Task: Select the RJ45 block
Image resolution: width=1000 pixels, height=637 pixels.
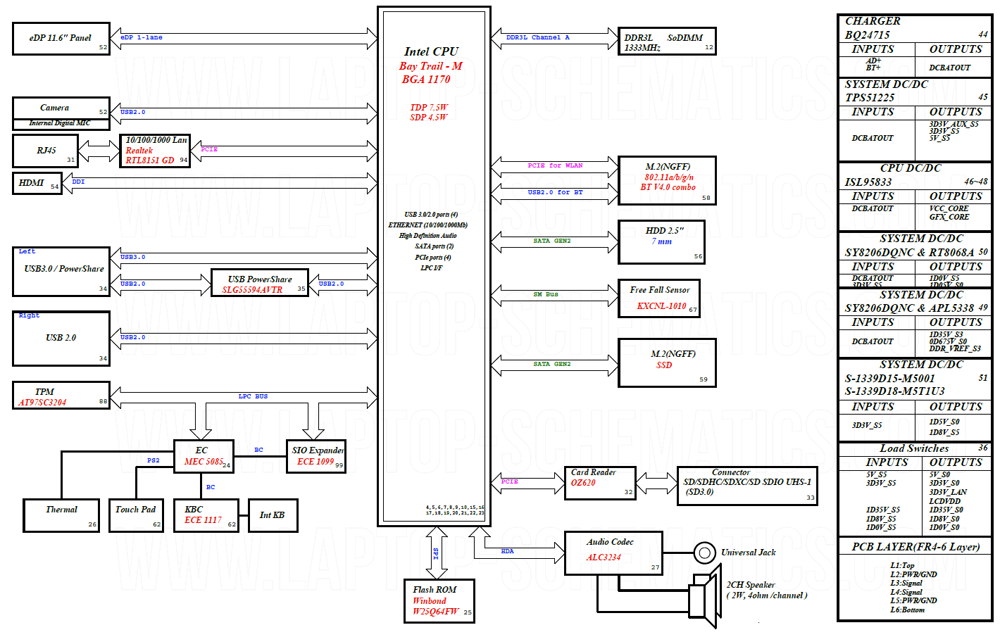Action: point(45,151)
